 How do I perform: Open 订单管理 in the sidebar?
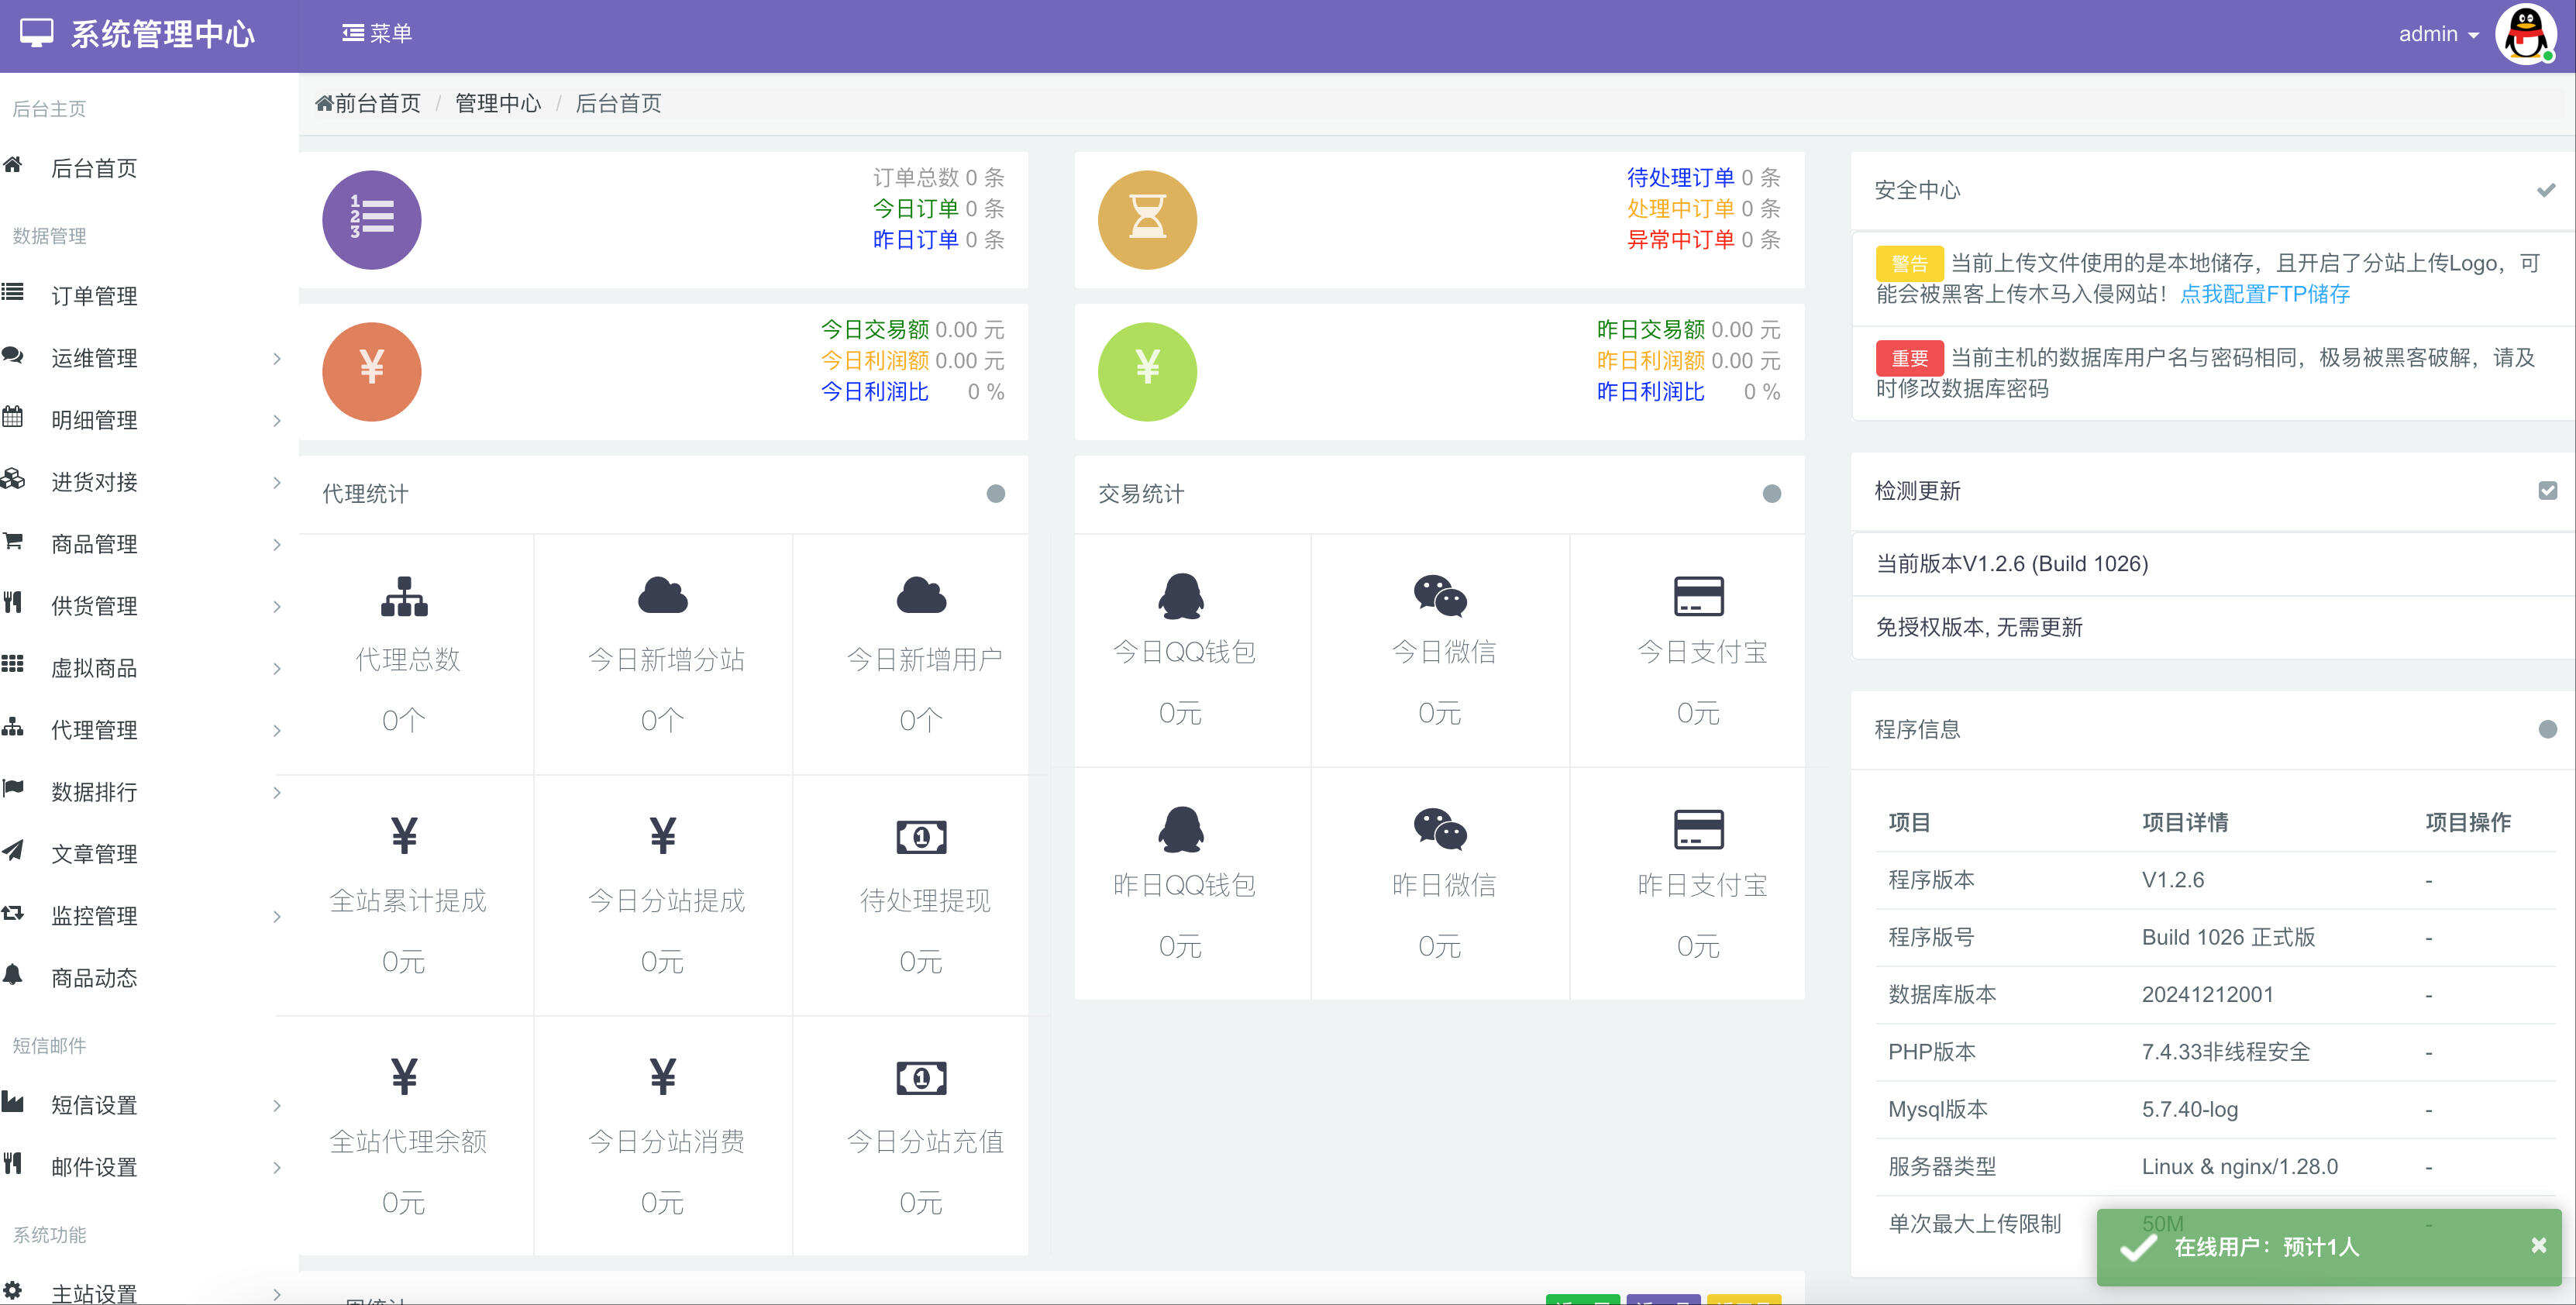pyautogui.click(x=94, y=296)
